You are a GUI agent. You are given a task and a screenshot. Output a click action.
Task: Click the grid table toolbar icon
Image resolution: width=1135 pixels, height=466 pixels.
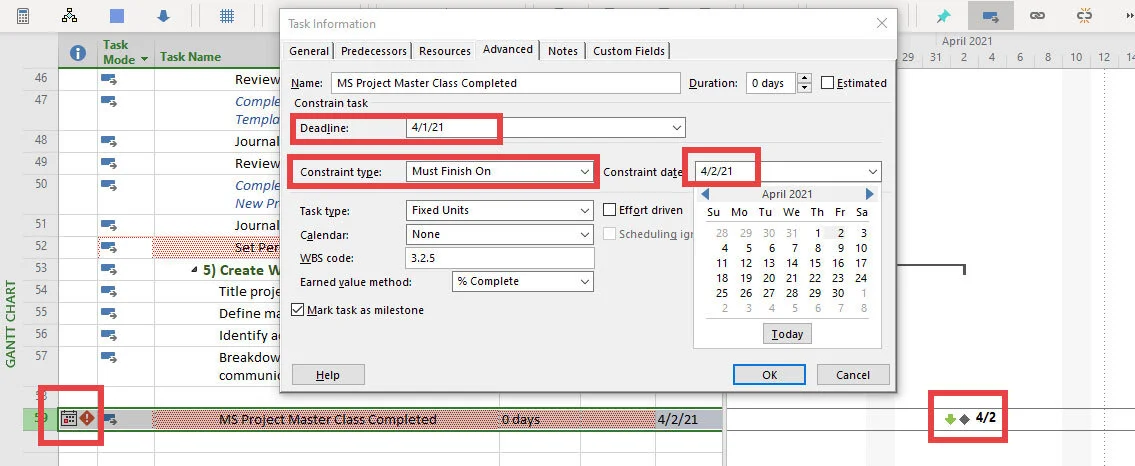click(x=227, y=16)
